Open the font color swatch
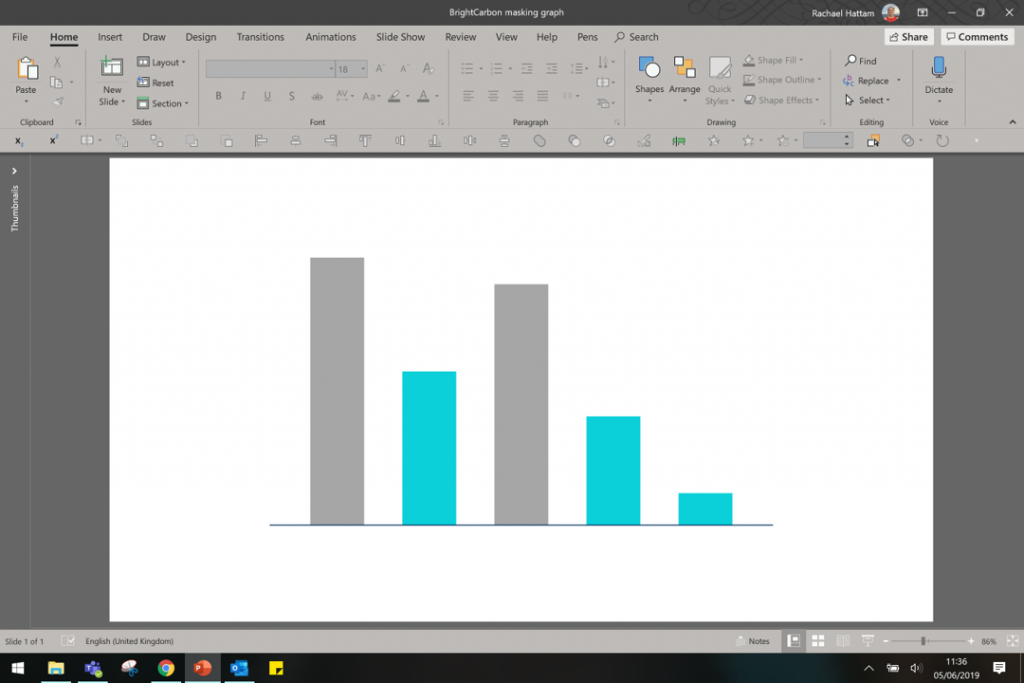 click(x=424, y=96)
